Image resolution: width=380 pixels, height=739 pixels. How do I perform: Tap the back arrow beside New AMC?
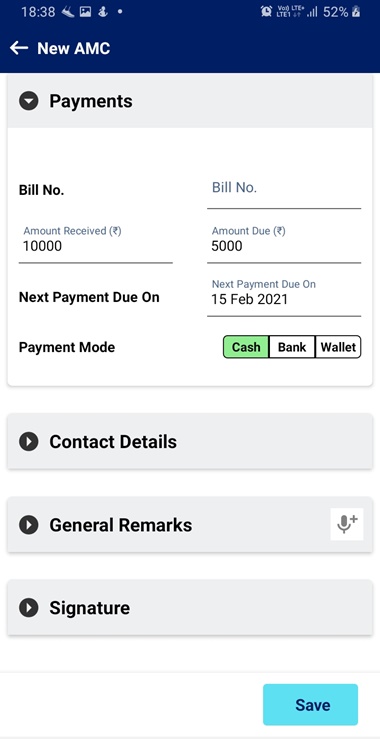point(19,48)
